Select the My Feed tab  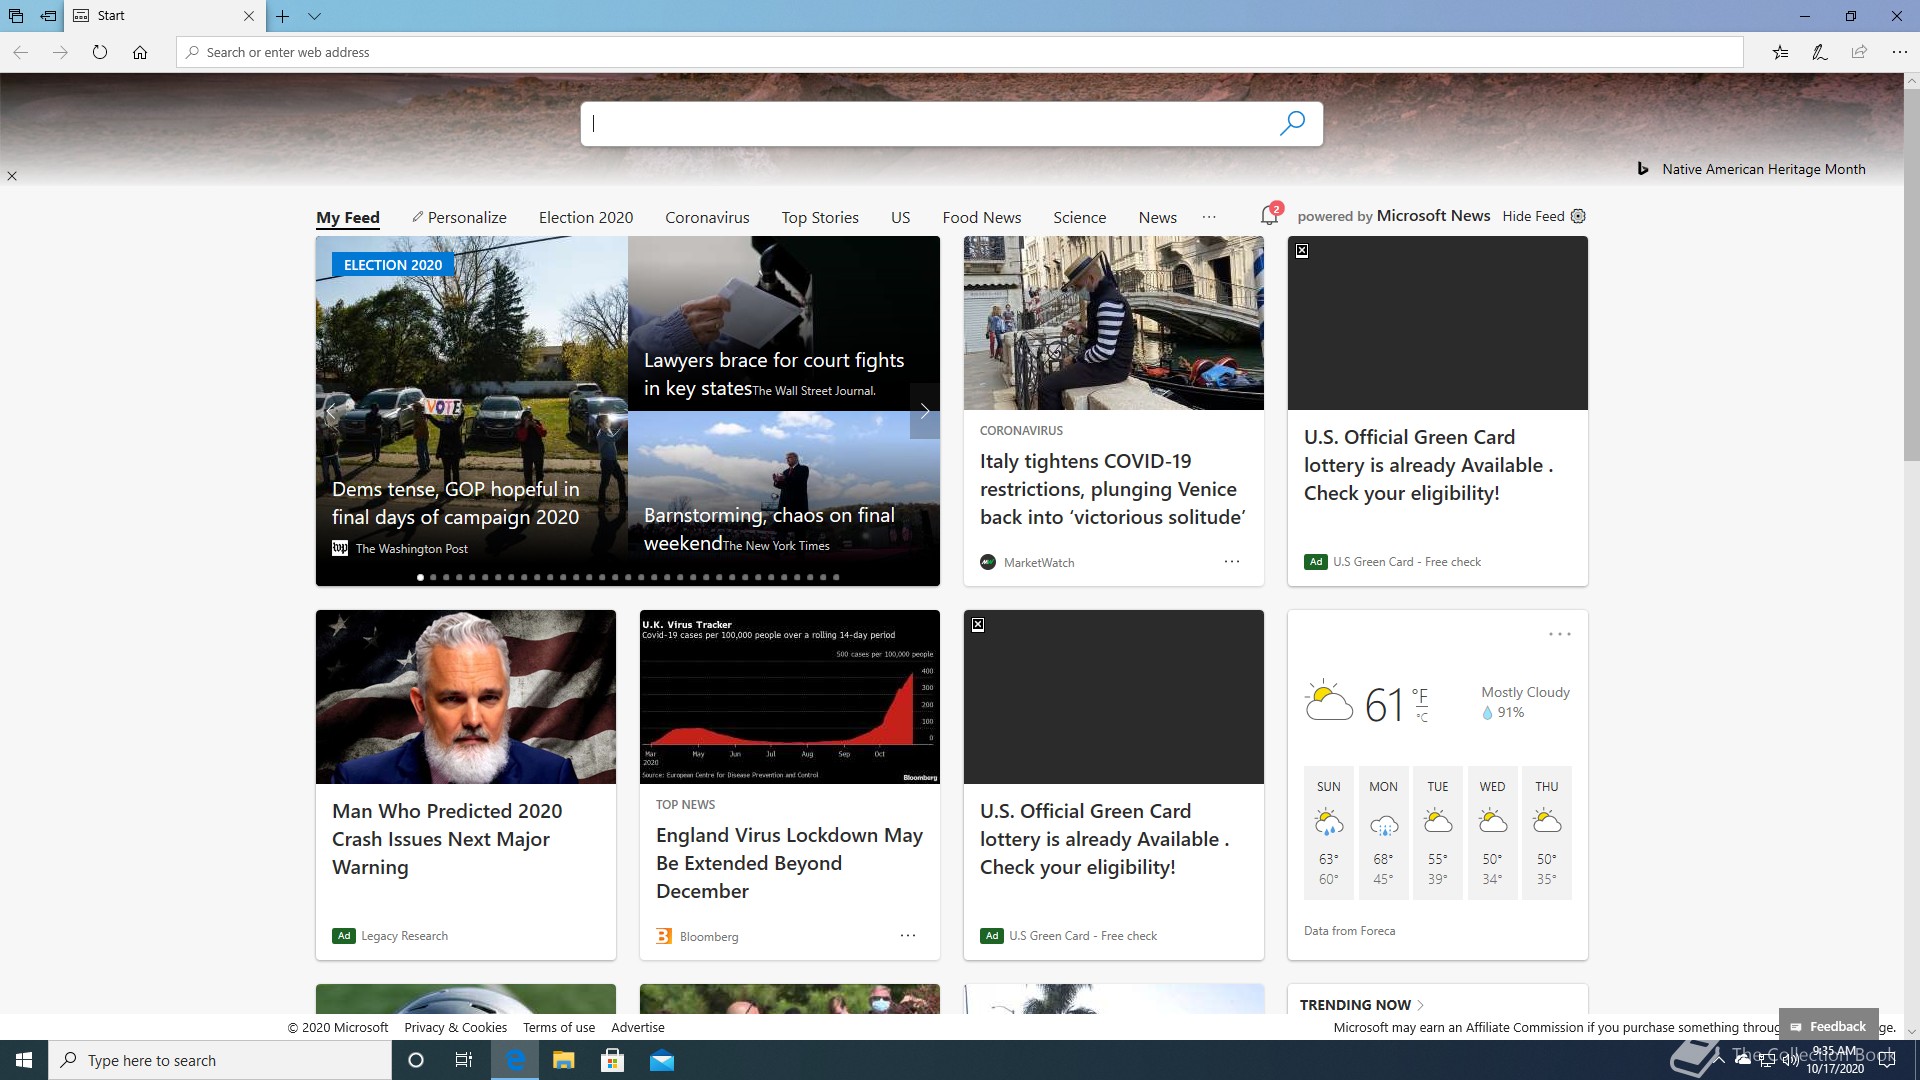(348, 218)
